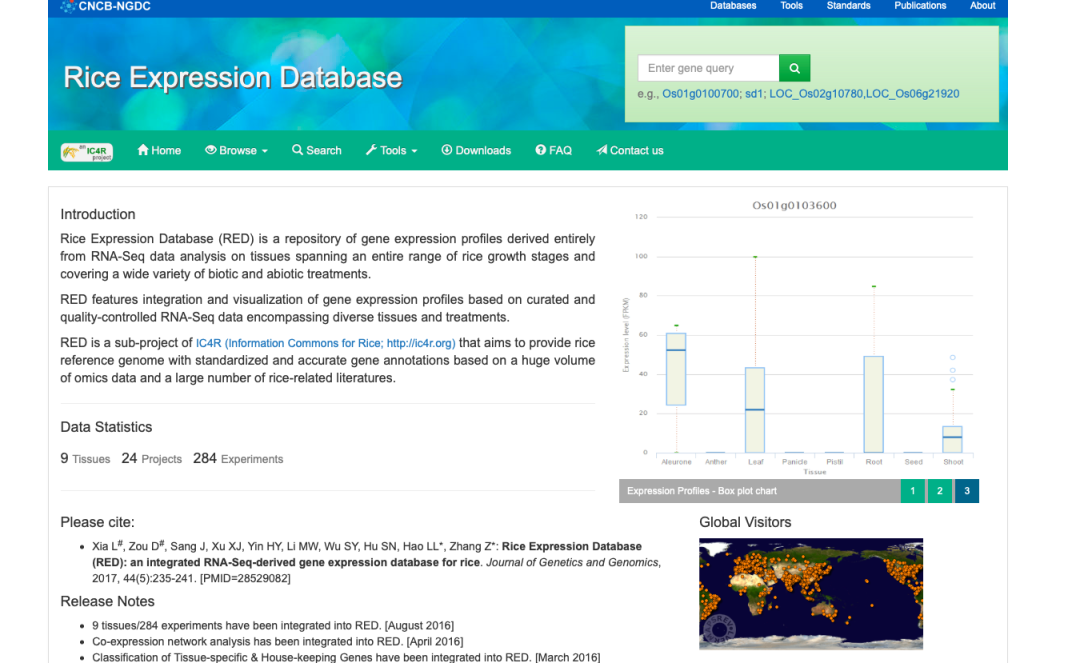Click the IC4R project logo

87,151
